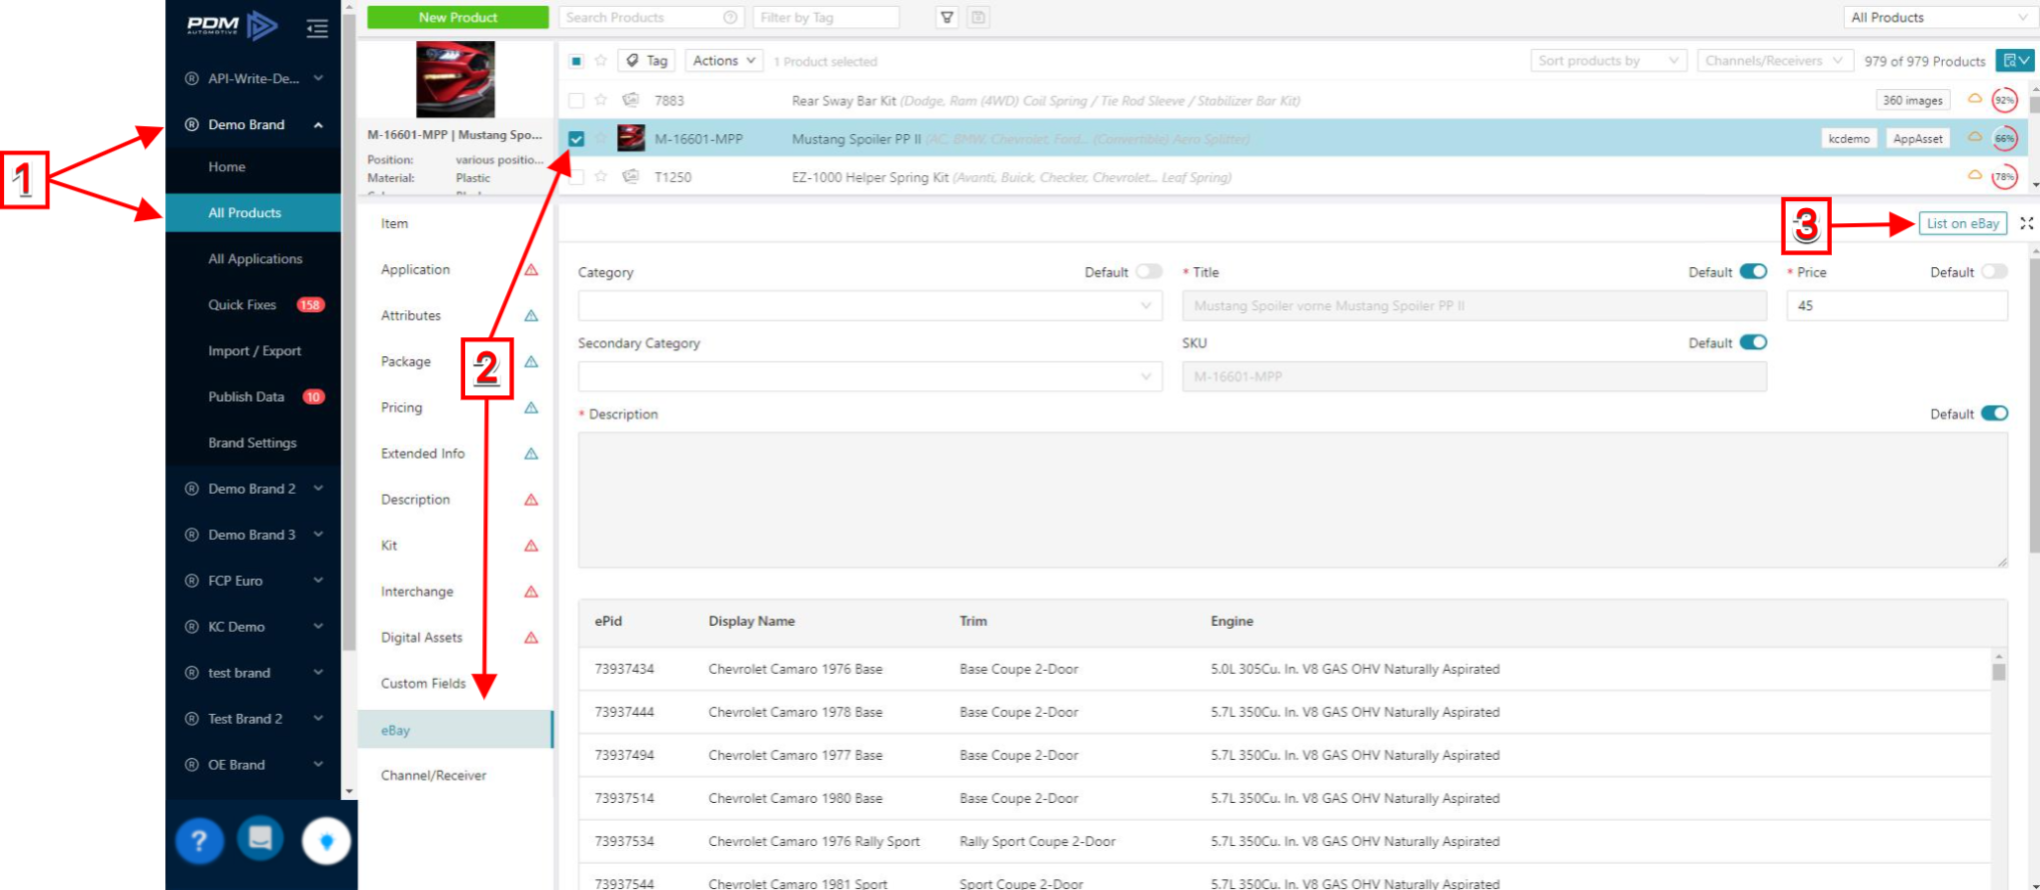2040x890 pixels.
Task: Click the 78% completion circle on T1250 row
Action: coord(2004,177)
